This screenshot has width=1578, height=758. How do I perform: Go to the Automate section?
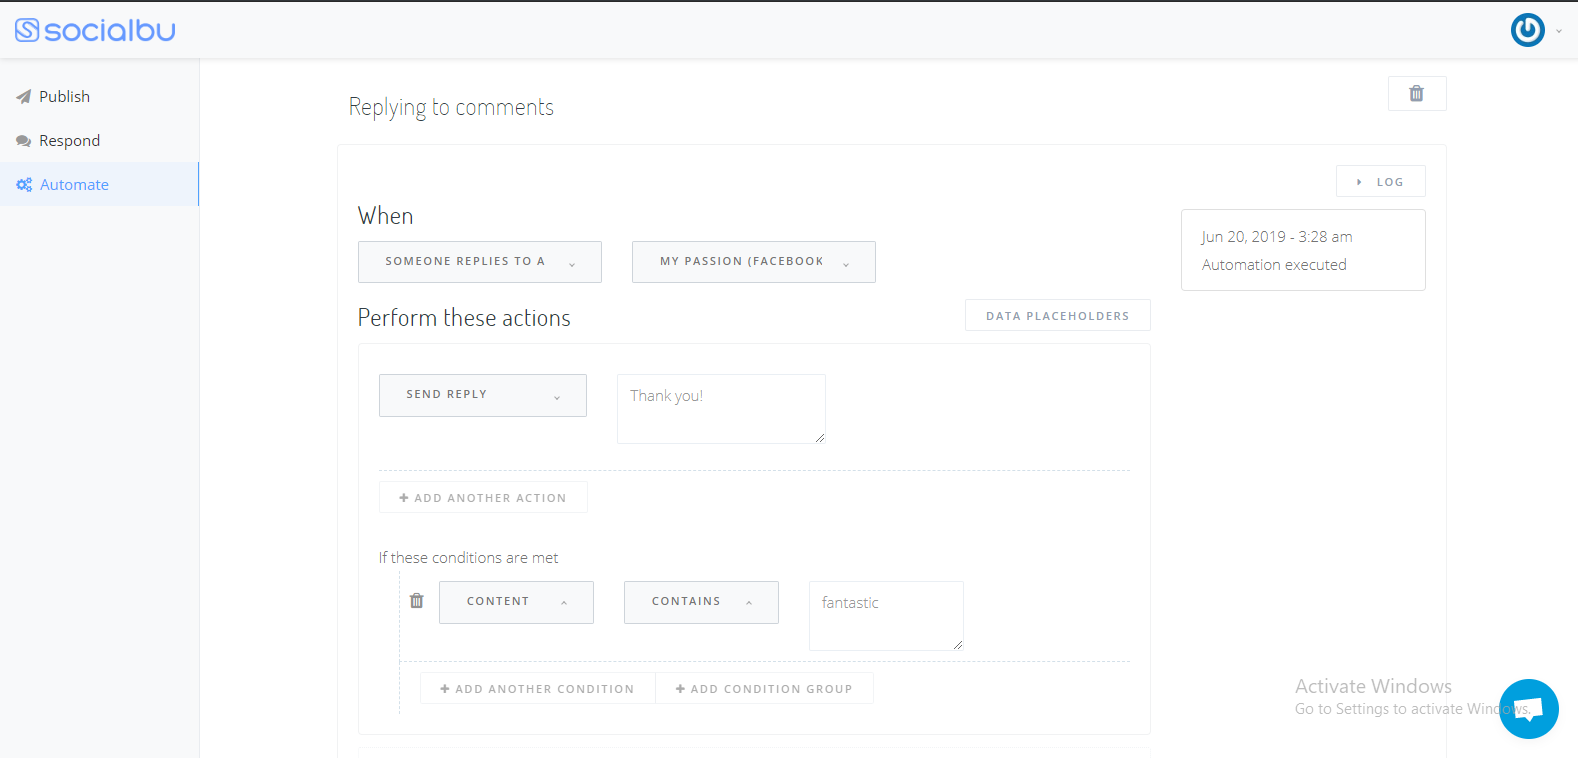click(99, 184)
